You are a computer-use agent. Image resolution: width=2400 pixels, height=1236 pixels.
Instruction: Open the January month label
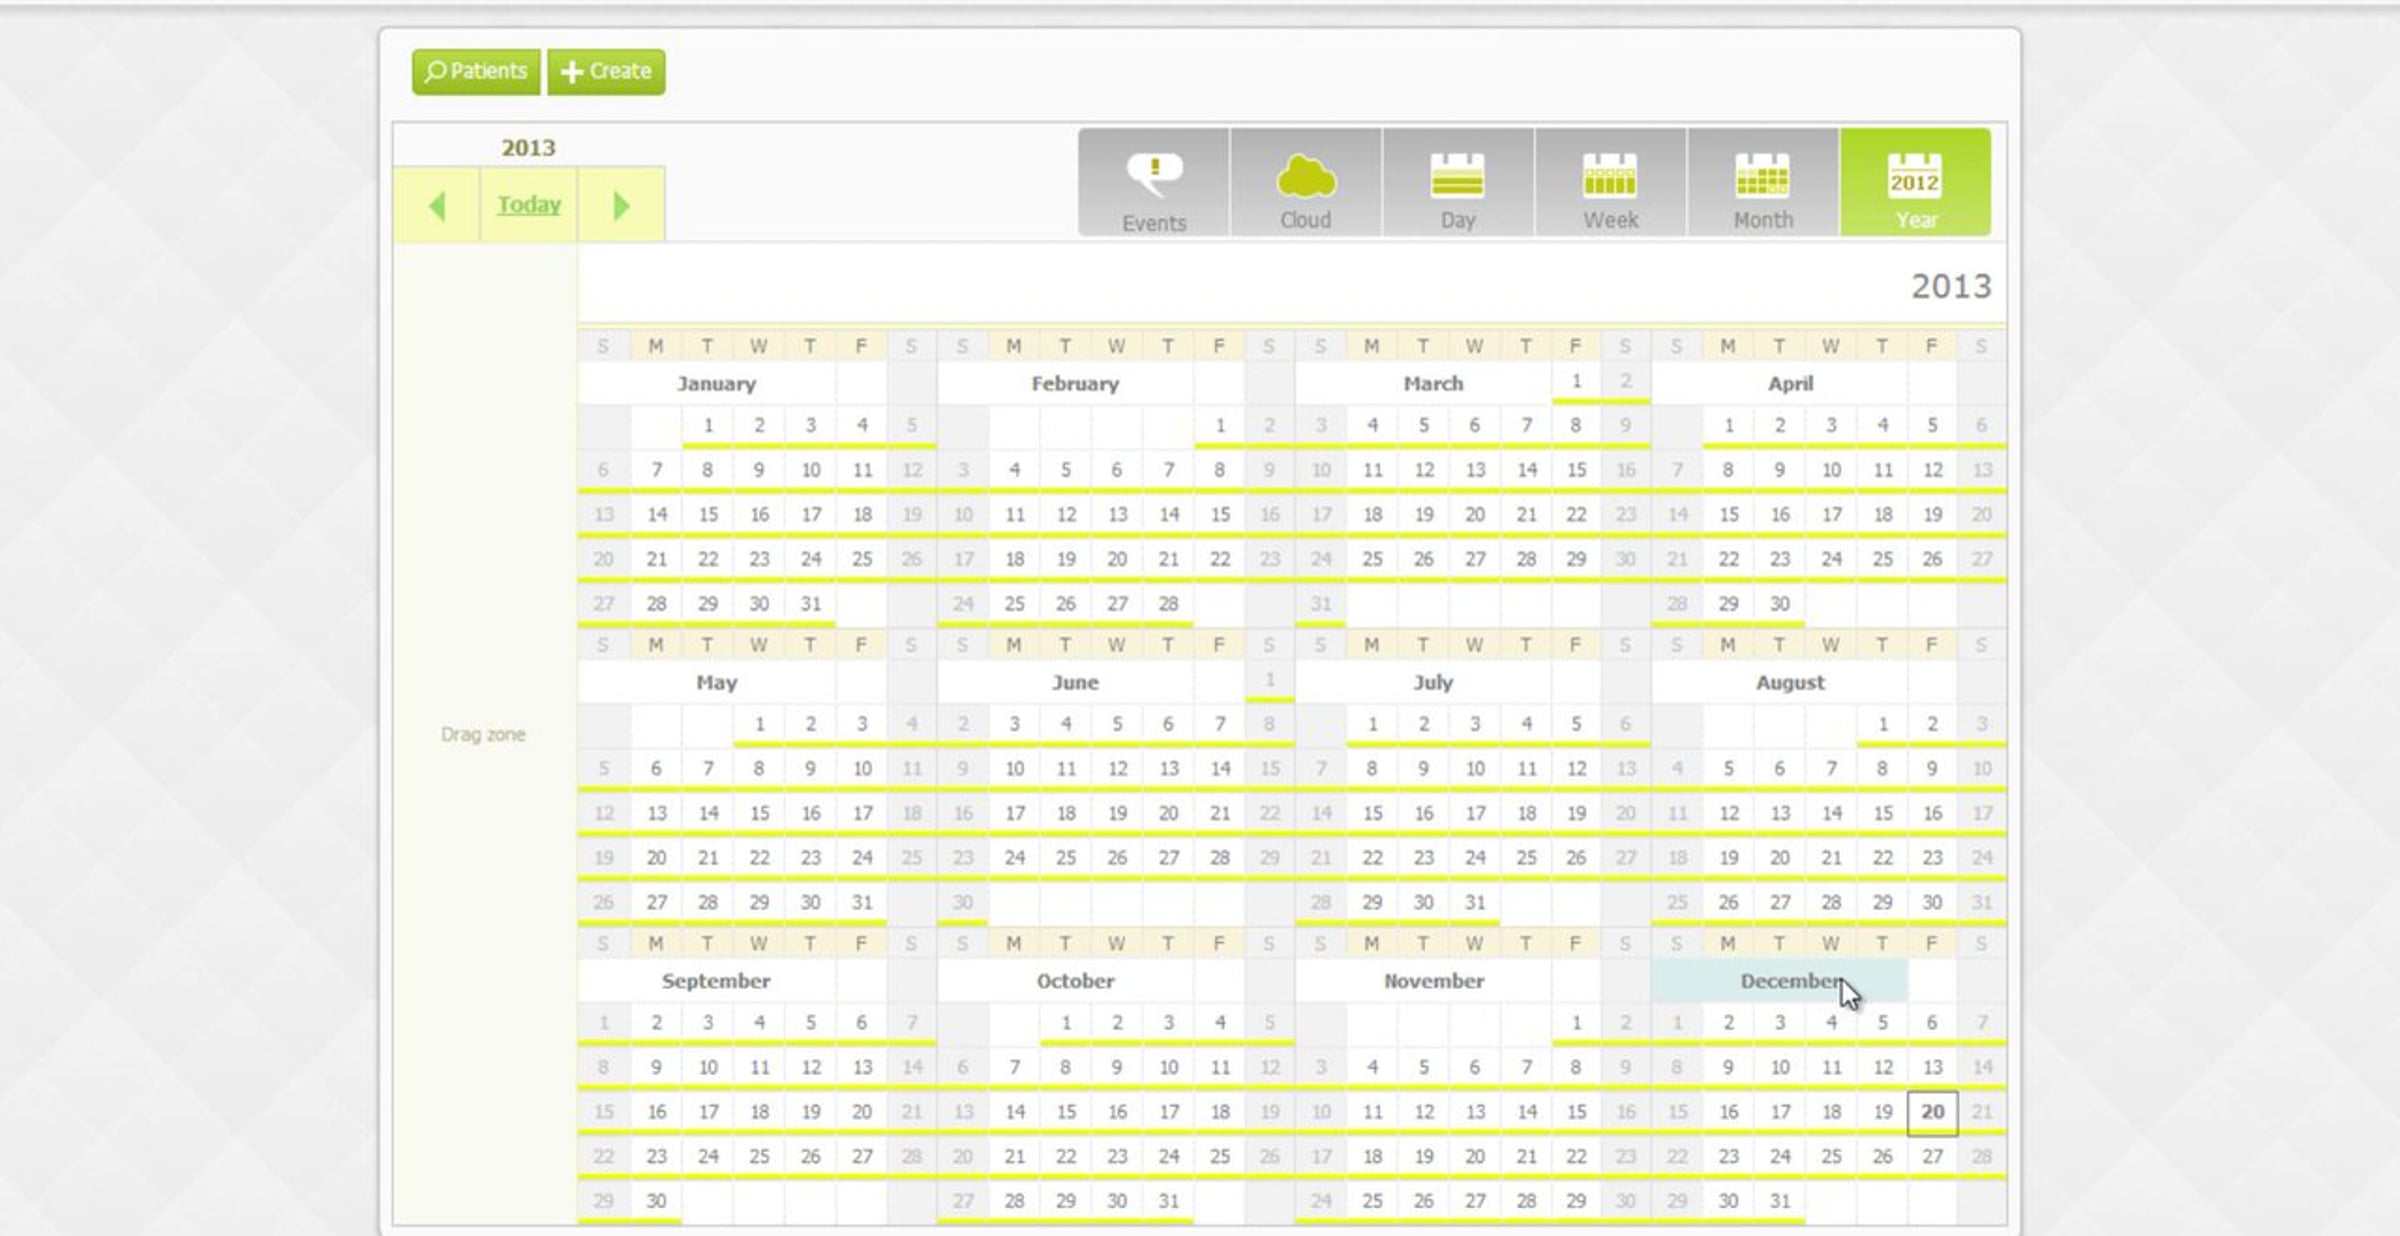716,384
